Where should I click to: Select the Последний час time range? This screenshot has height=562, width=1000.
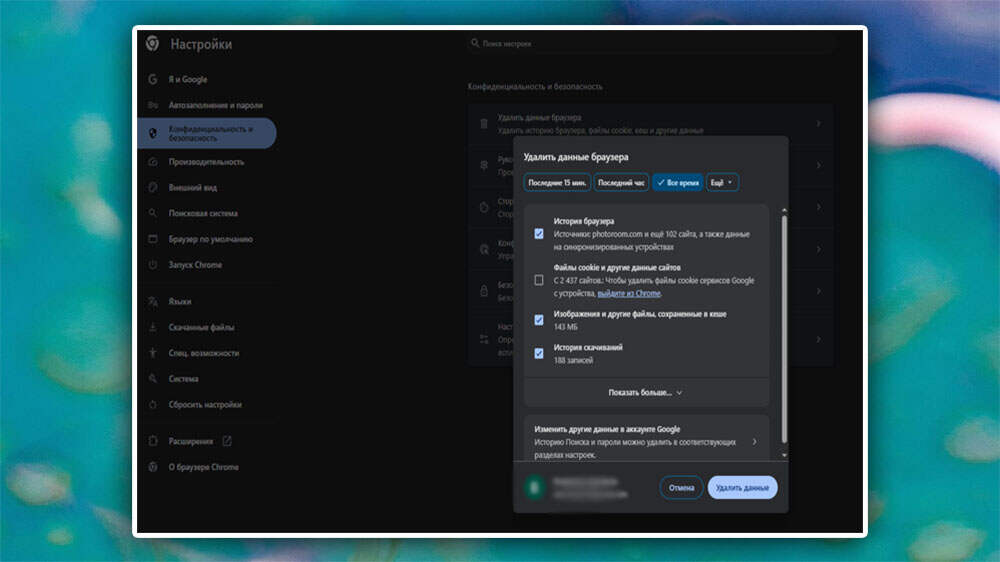tap(621, 182)
